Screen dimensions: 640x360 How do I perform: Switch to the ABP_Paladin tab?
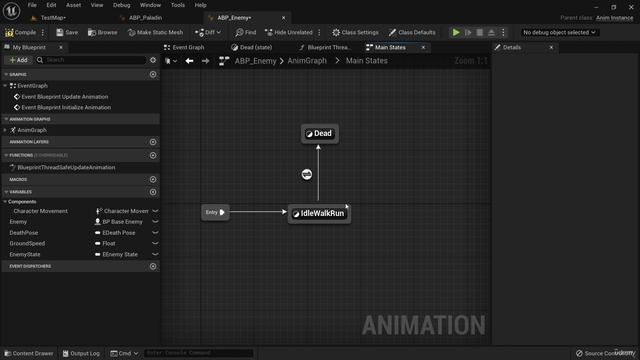[145, 18]
